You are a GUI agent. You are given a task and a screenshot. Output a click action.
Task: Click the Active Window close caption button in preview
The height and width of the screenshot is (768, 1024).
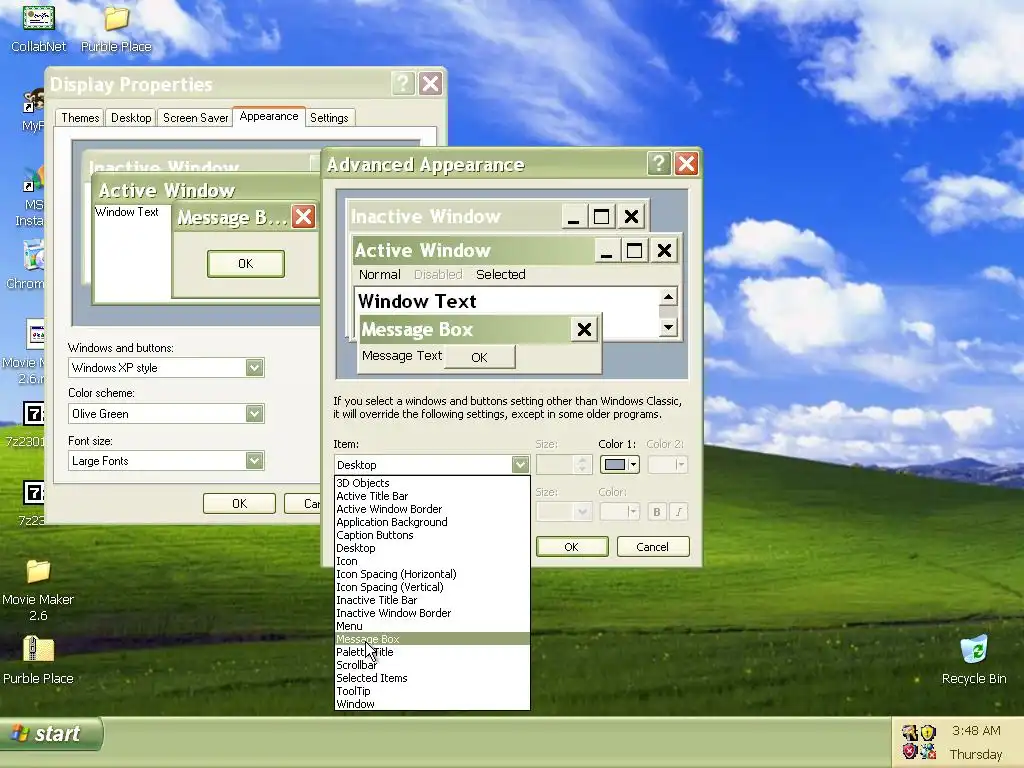664,251
